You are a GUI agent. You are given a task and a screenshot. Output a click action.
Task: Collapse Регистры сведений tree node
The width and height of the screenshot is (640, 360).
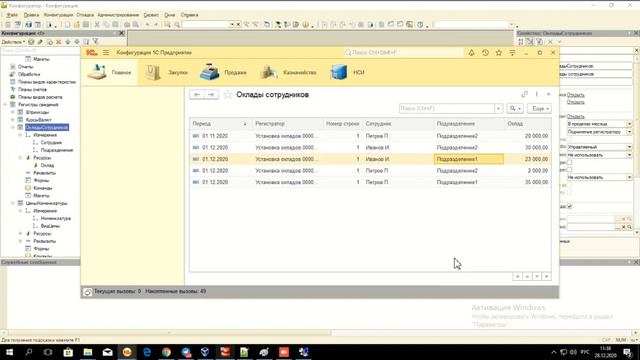(5, 104)
